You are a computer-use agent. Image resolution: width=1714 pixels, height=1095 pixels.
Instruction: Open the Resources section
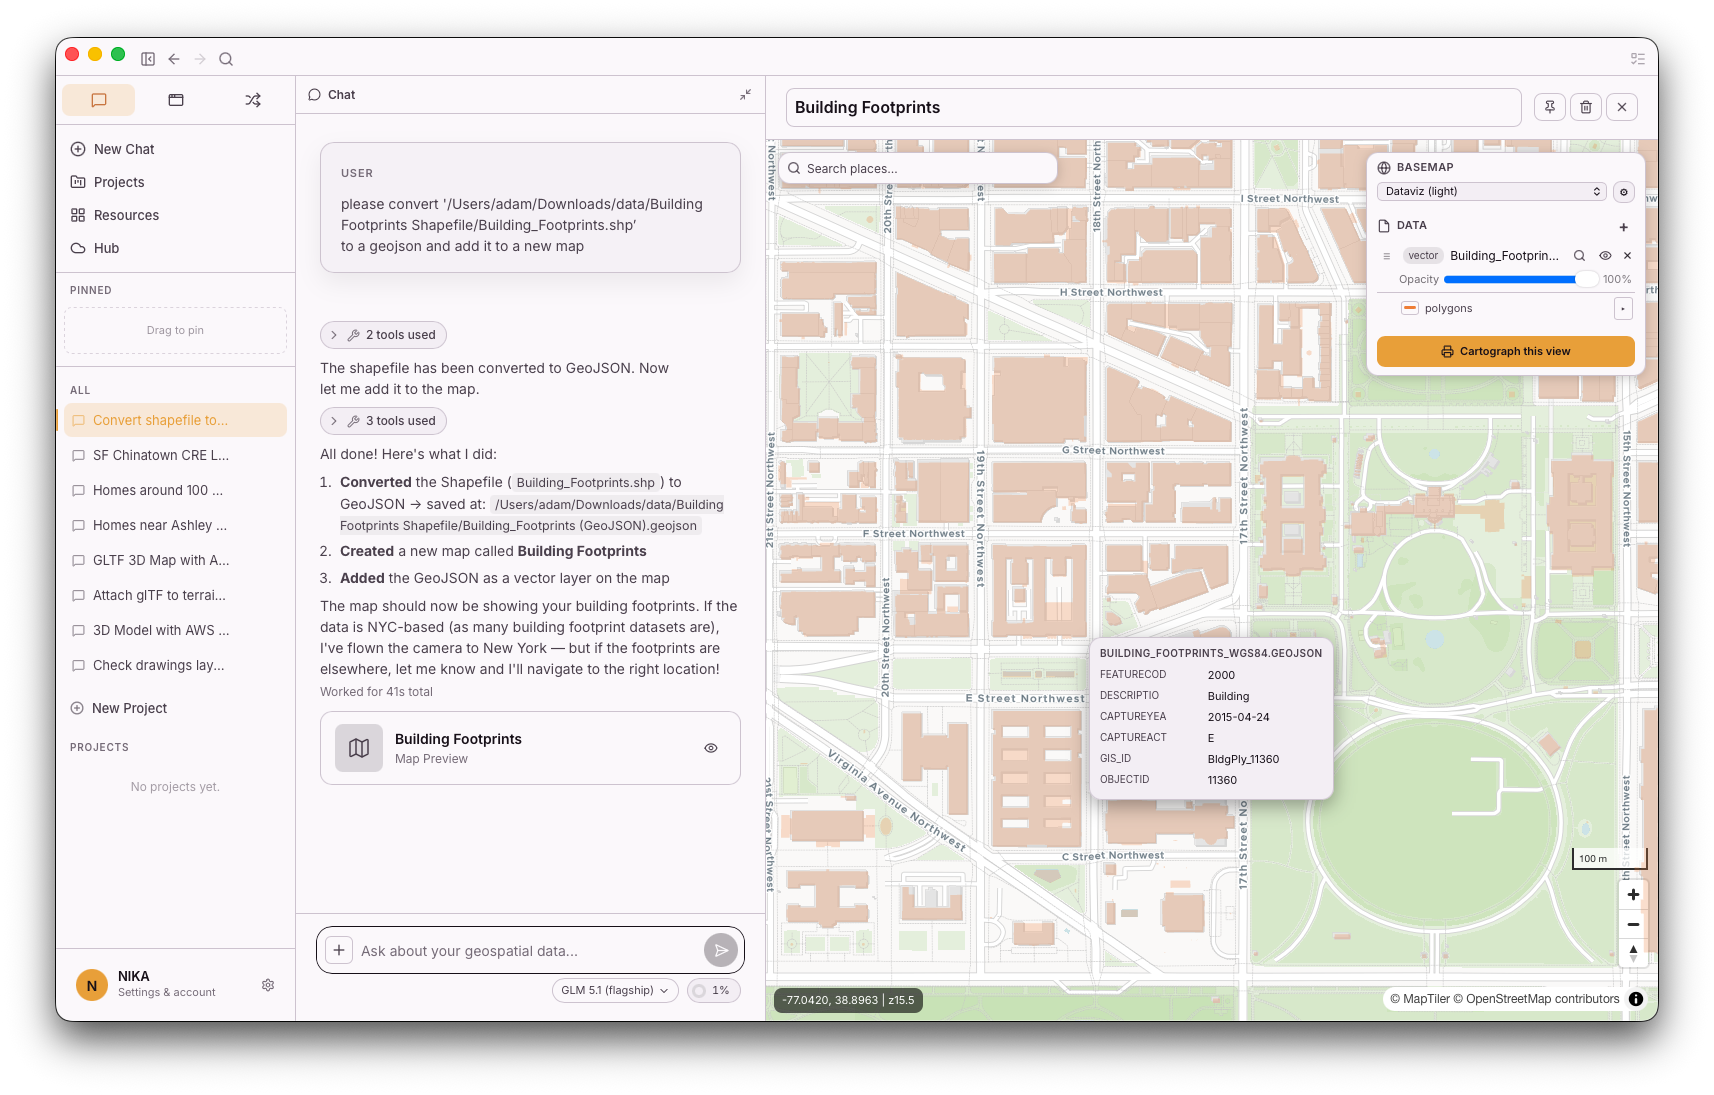pos(114,215)
